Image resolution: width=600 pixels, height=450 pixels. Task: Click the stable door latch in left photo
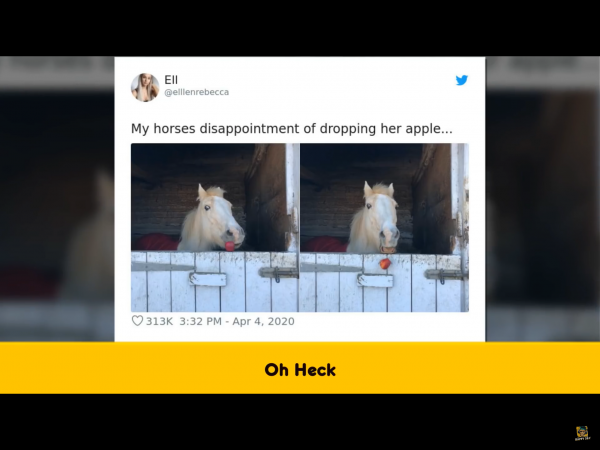pos(278,273)
